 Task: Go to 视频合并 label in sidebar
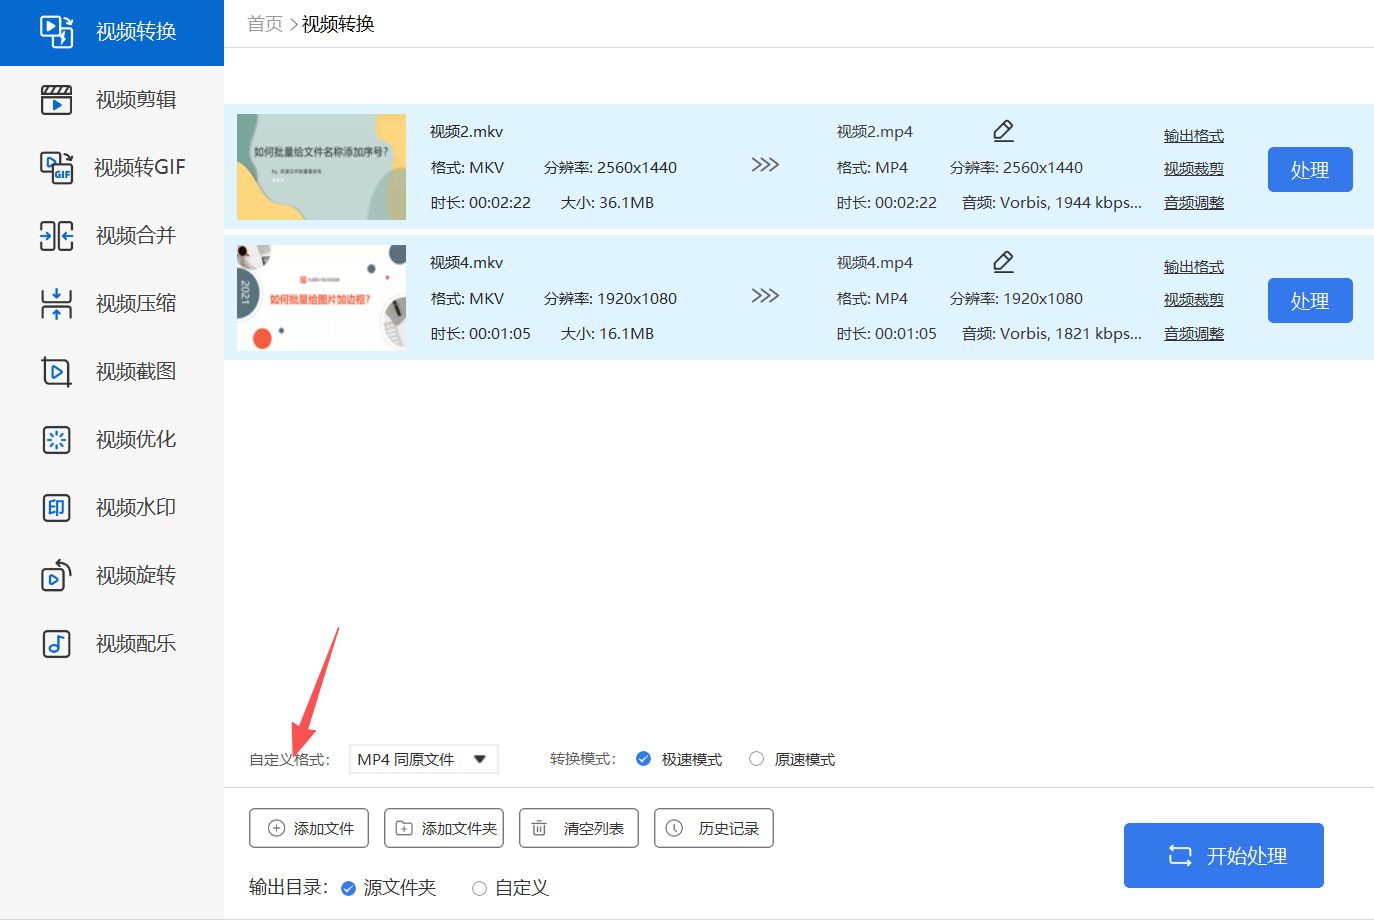coord(136,235)
